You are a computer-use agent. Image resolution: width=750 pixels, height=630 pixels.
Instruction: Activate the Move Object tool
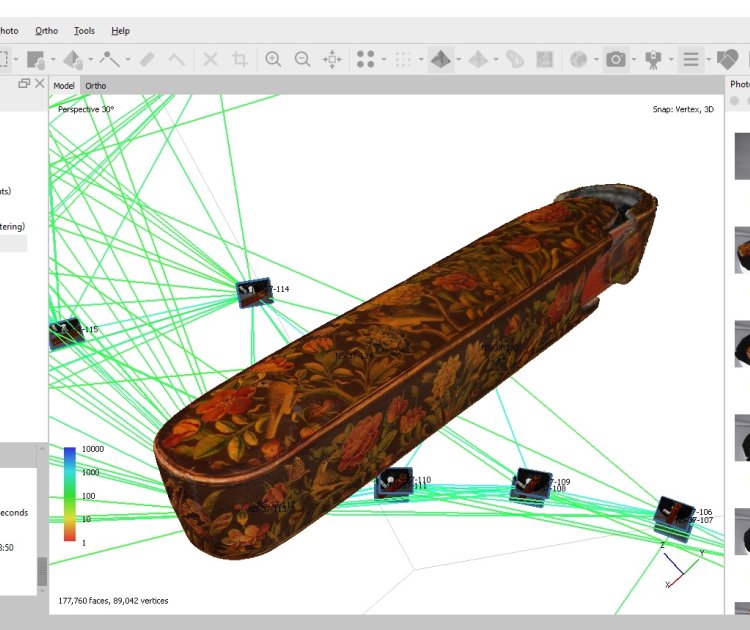tap(73, 59)
